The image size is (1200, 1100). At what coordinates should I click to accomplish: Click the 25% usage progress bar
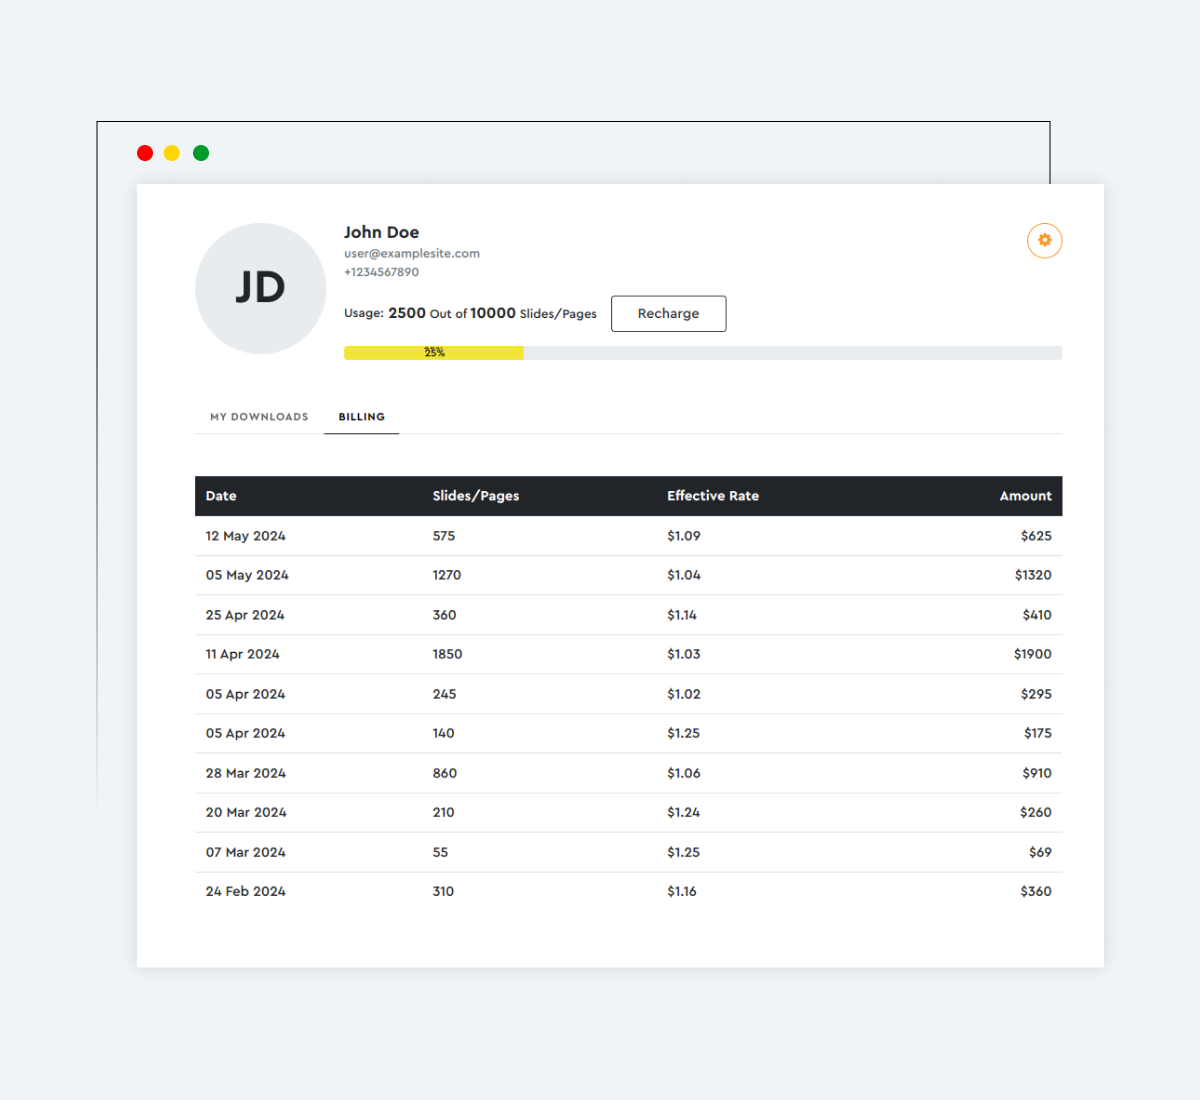702,353
